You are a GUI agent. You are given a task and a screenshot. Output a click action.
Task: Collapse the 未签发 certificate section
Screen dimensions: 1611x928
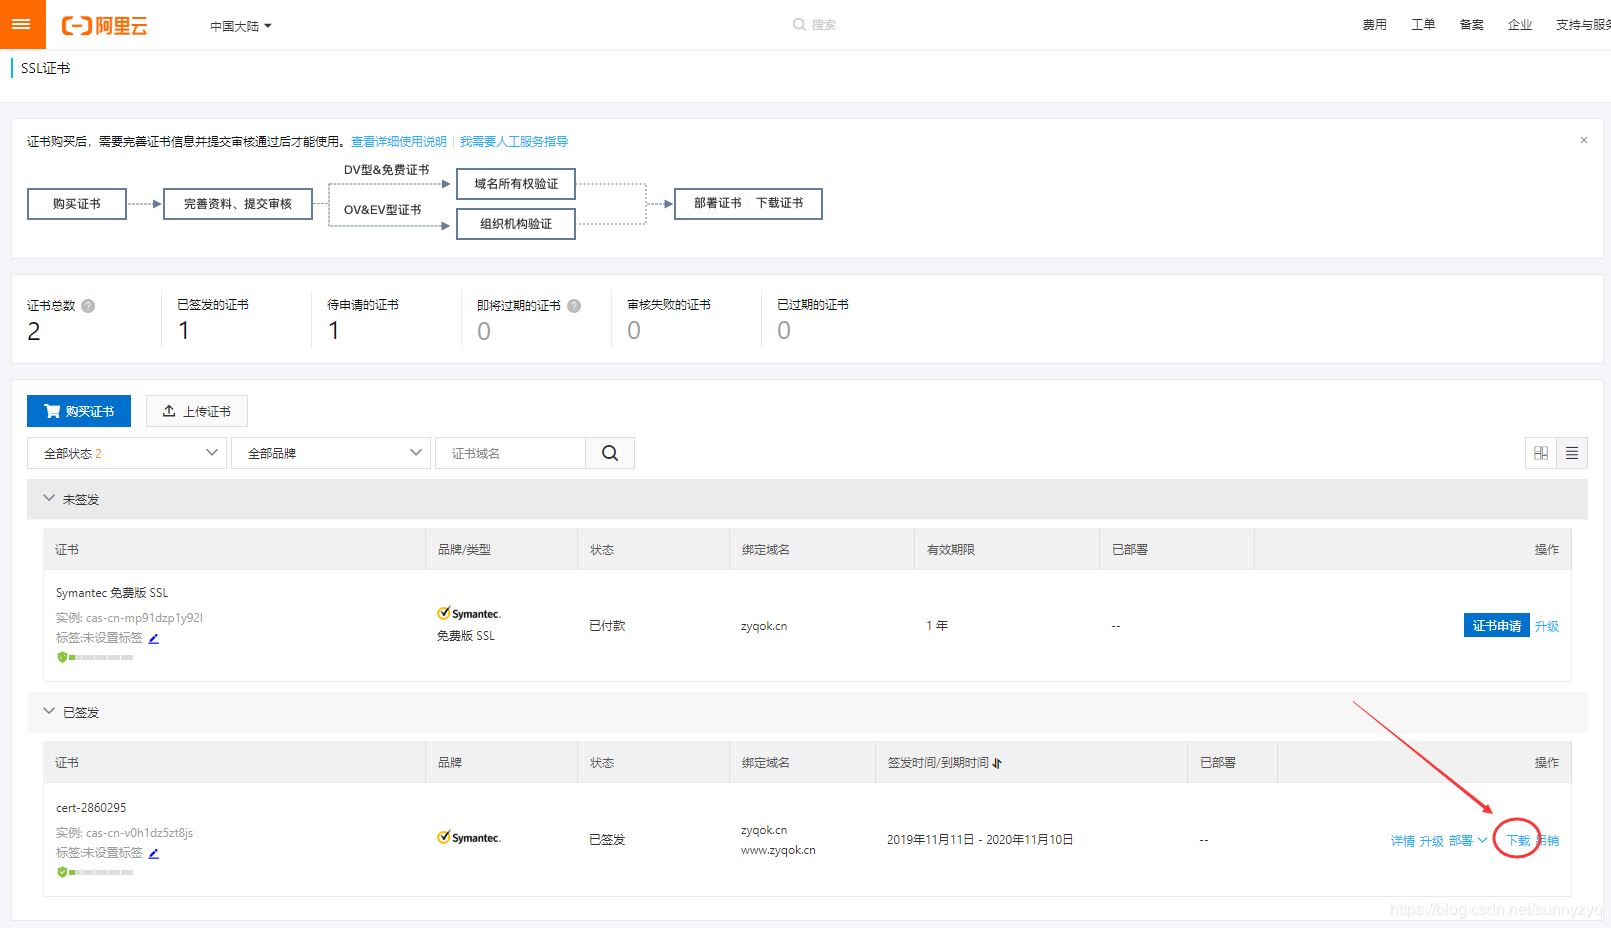[x=48, y=498]
